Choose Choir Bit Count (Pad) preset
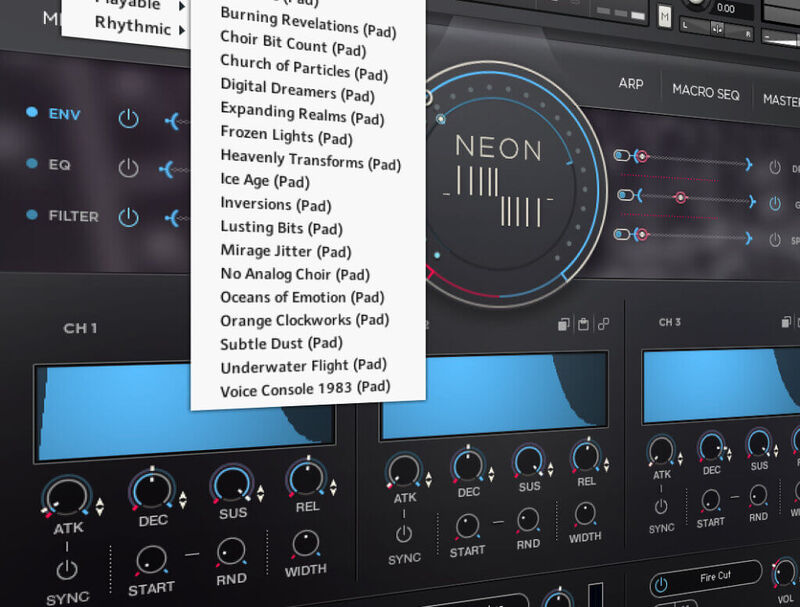Viewport: 800px width, 607px height. point(293,44)
